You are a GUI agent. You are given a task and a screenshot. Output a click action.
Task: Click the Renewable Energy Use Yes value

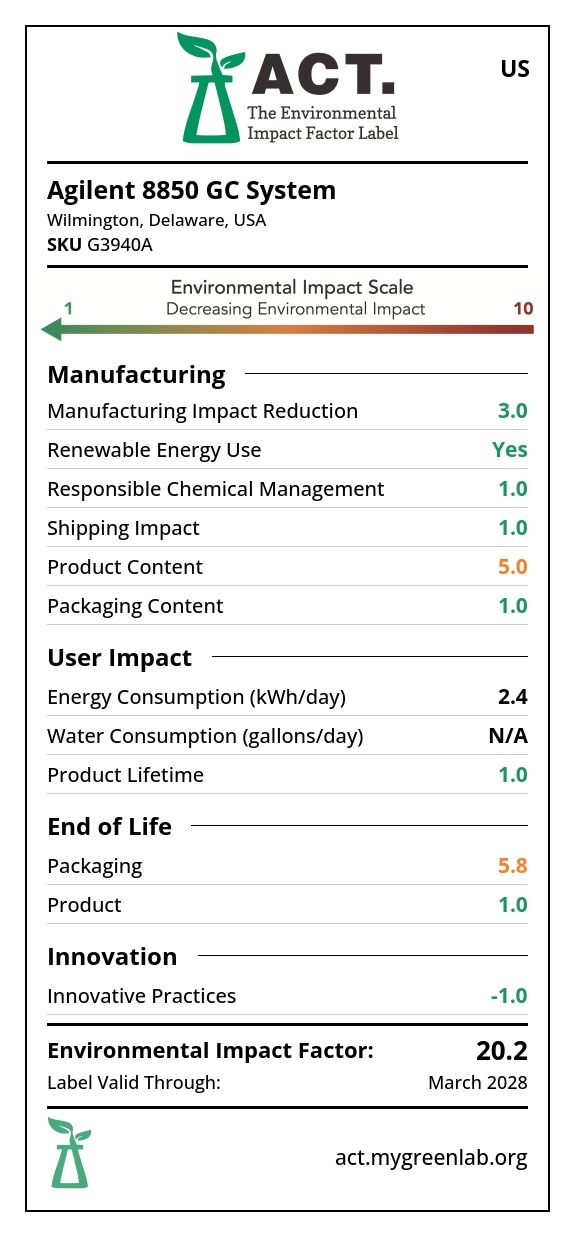tap(510, 450)
